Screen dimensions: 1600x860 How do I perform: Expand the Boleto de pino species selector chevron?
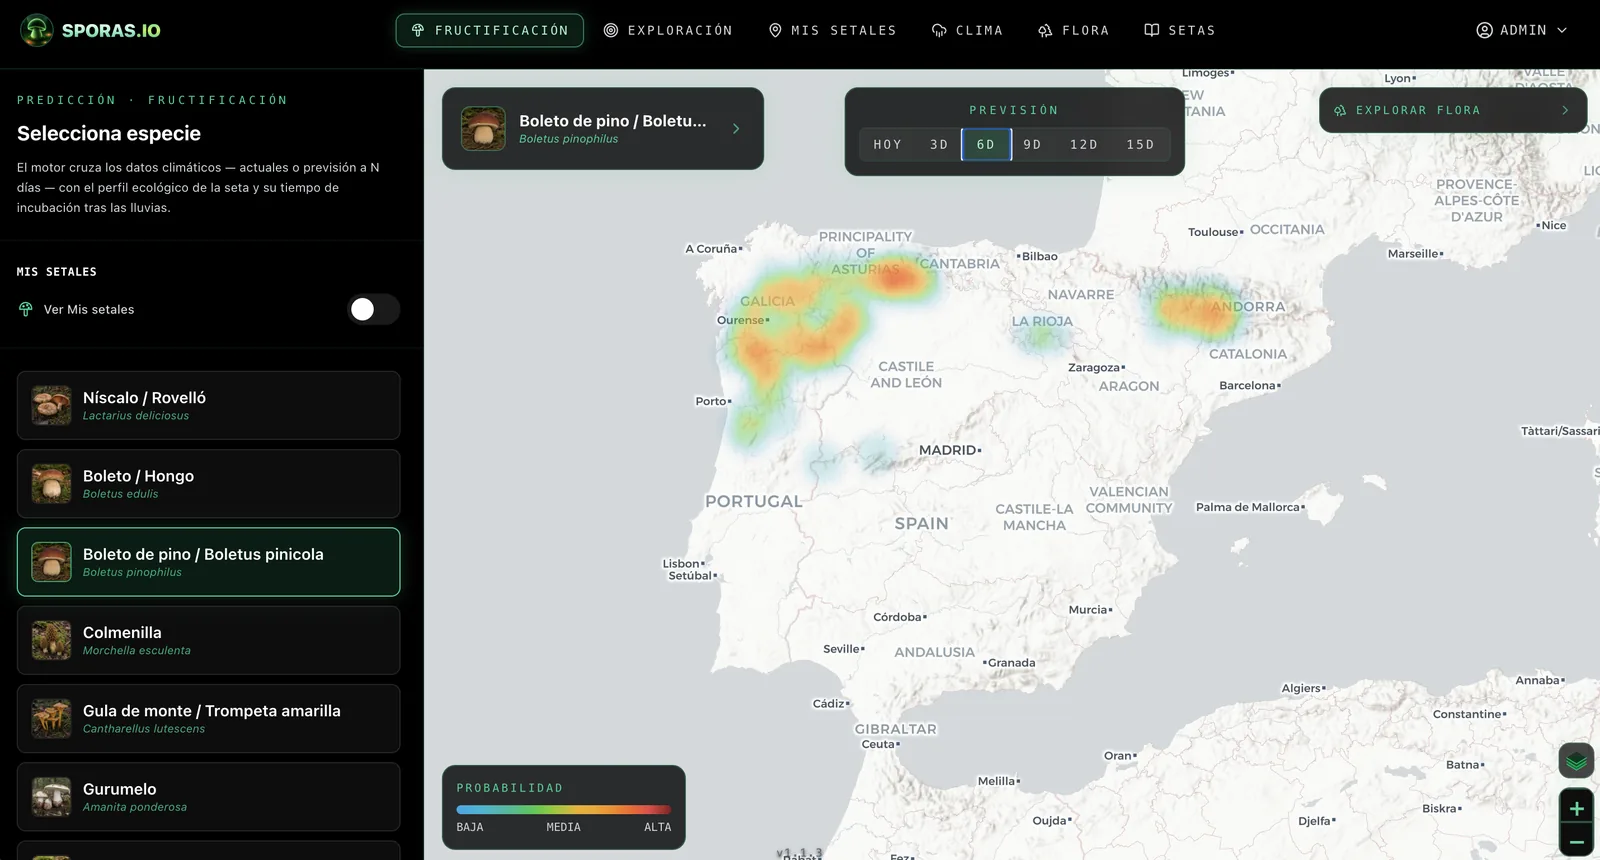click(736, 129)
